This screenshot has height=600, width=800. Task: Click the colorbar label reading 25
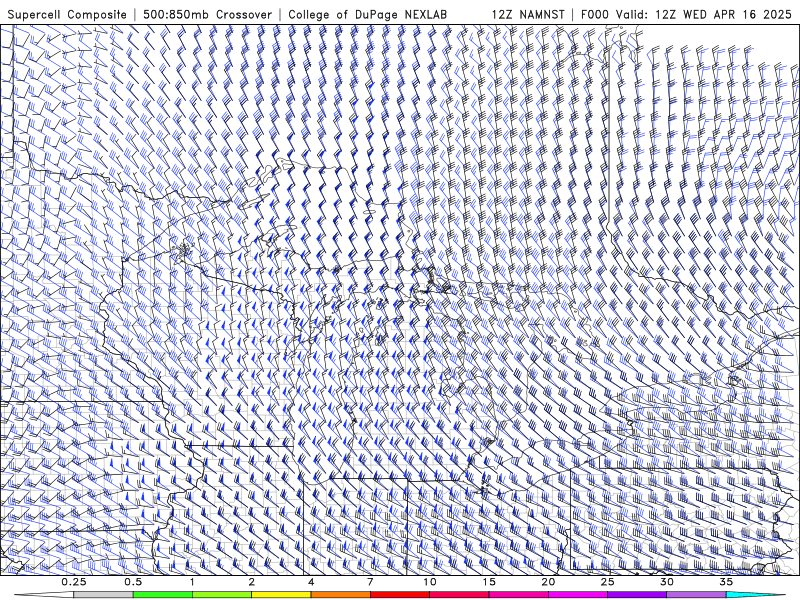point(608,582)
